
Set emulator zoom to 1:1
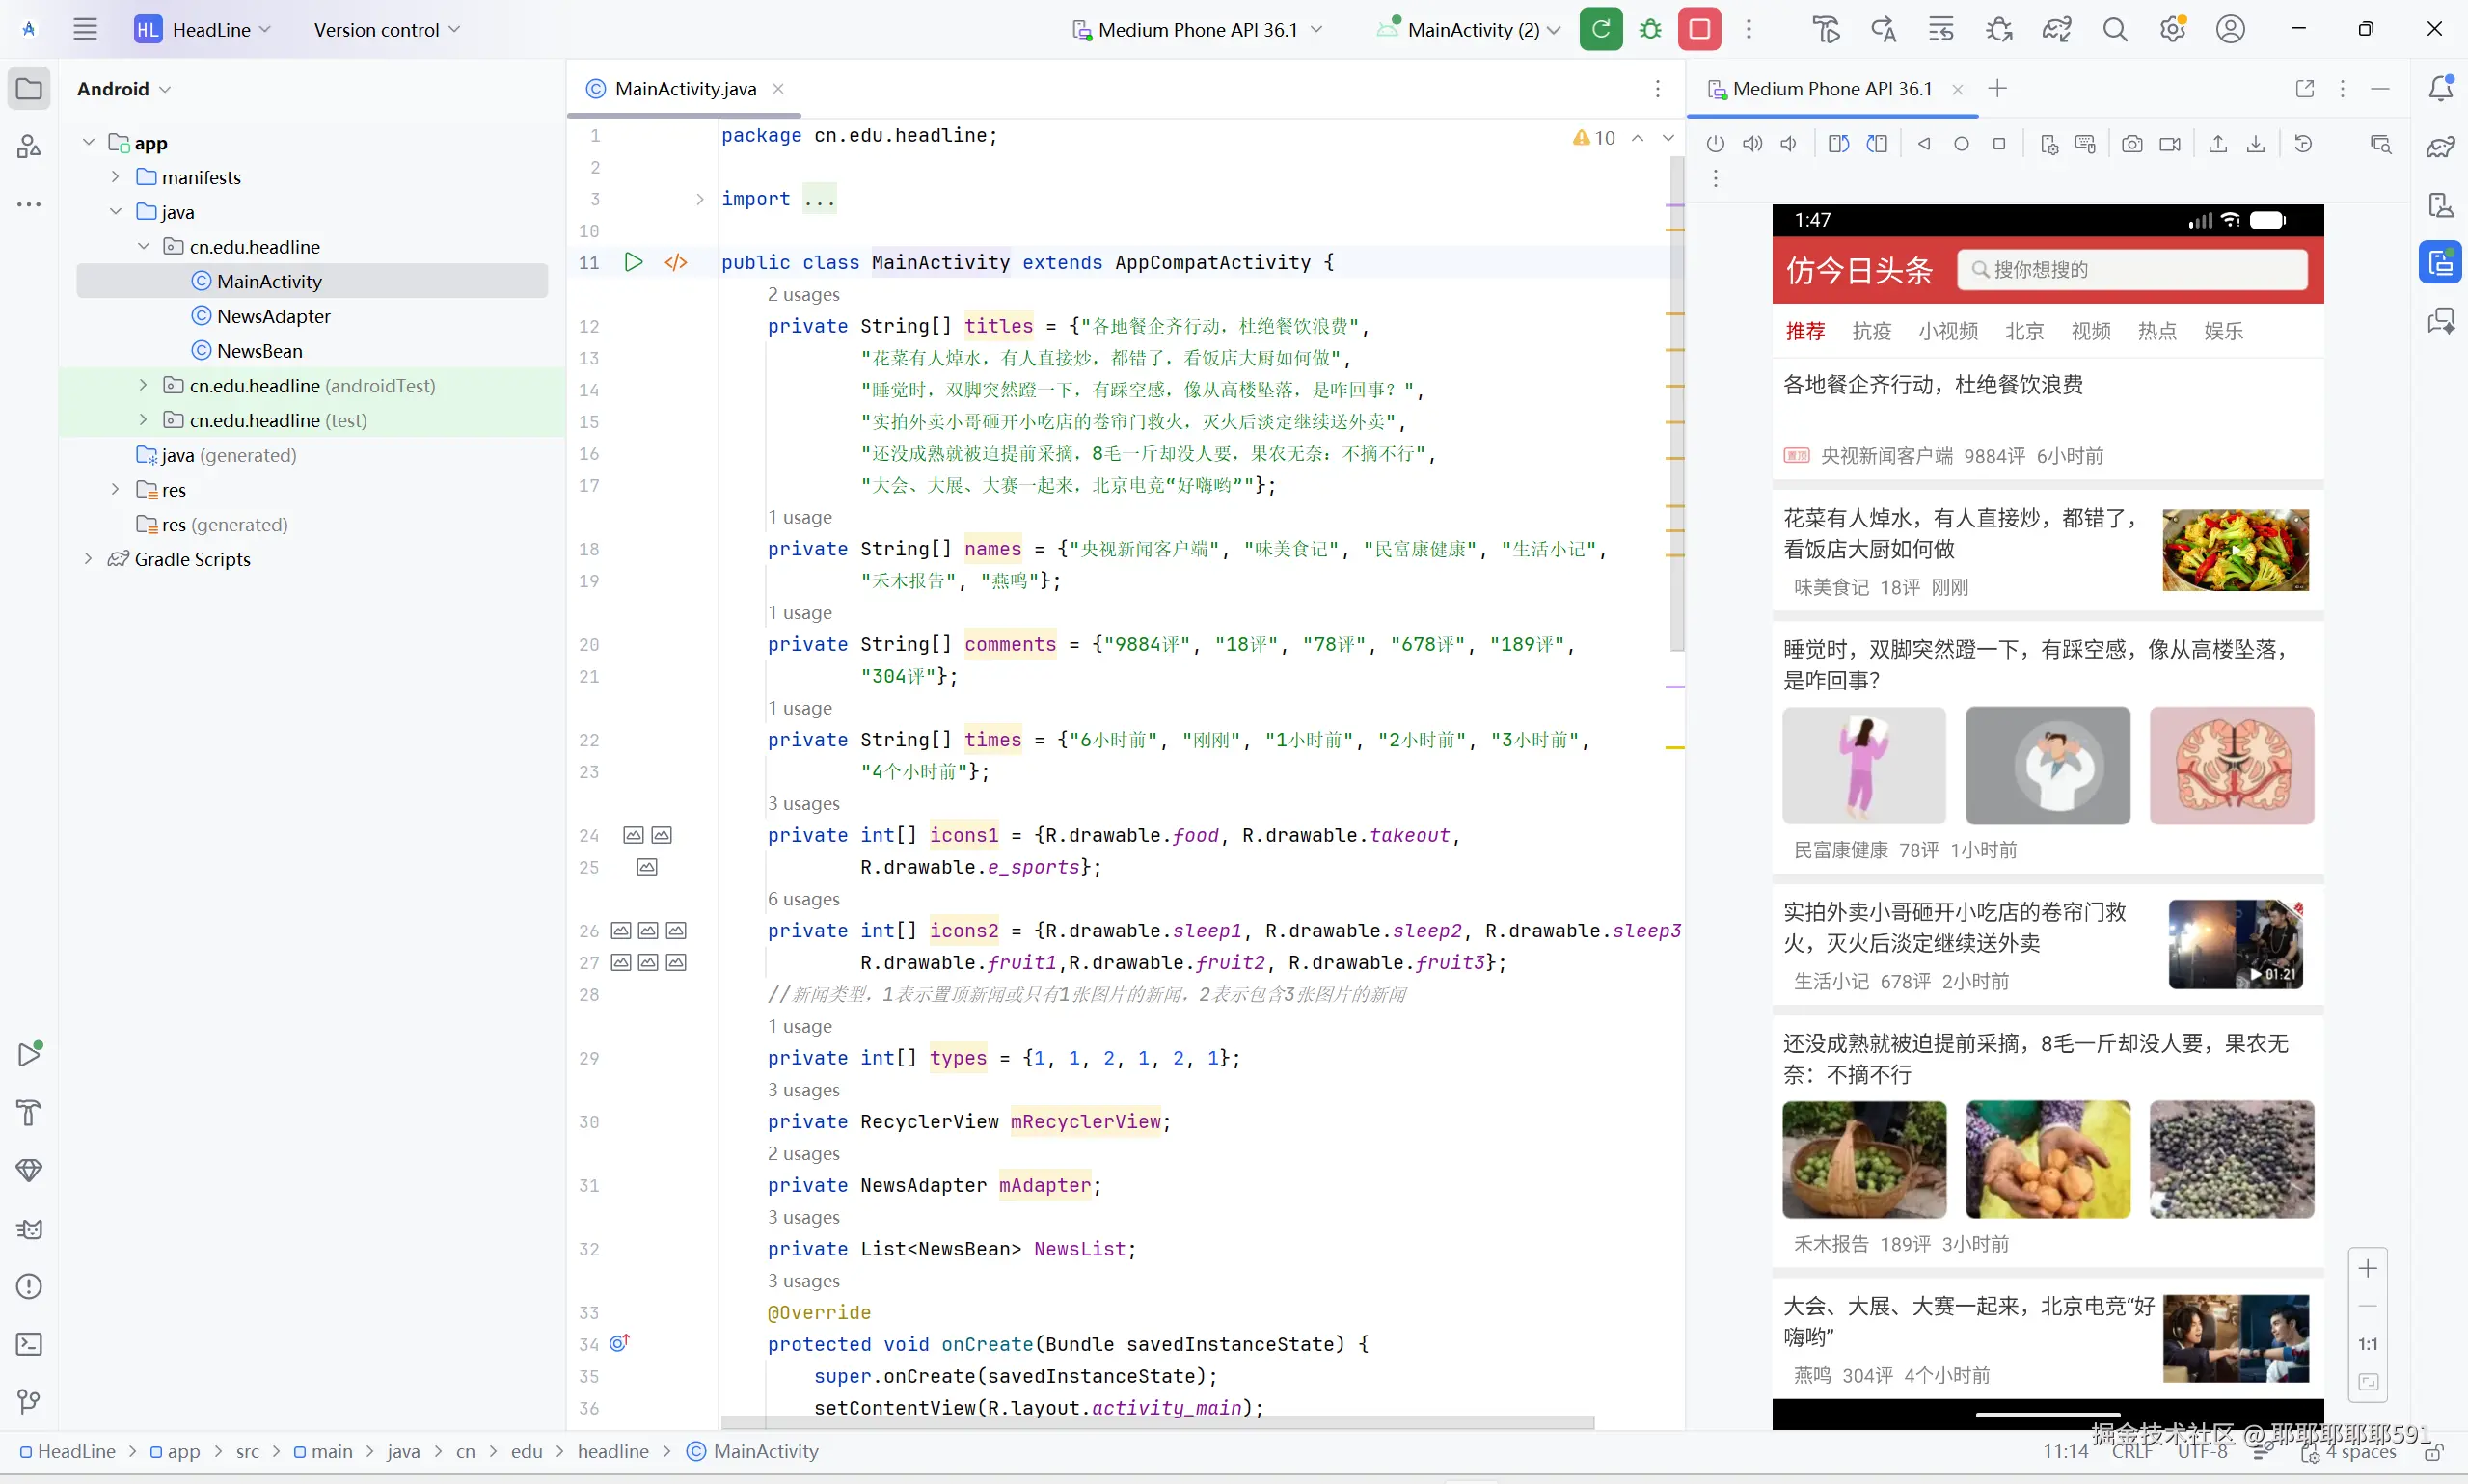pyautogui.click(x=2367, y=1344)
